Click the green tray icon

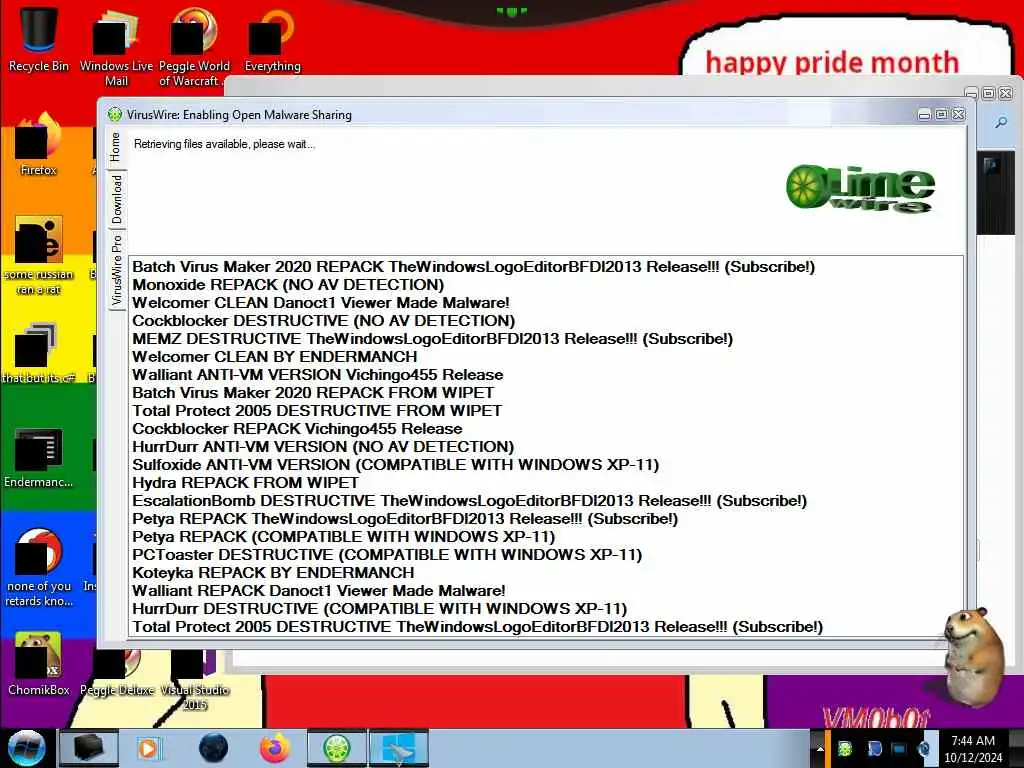845,748
